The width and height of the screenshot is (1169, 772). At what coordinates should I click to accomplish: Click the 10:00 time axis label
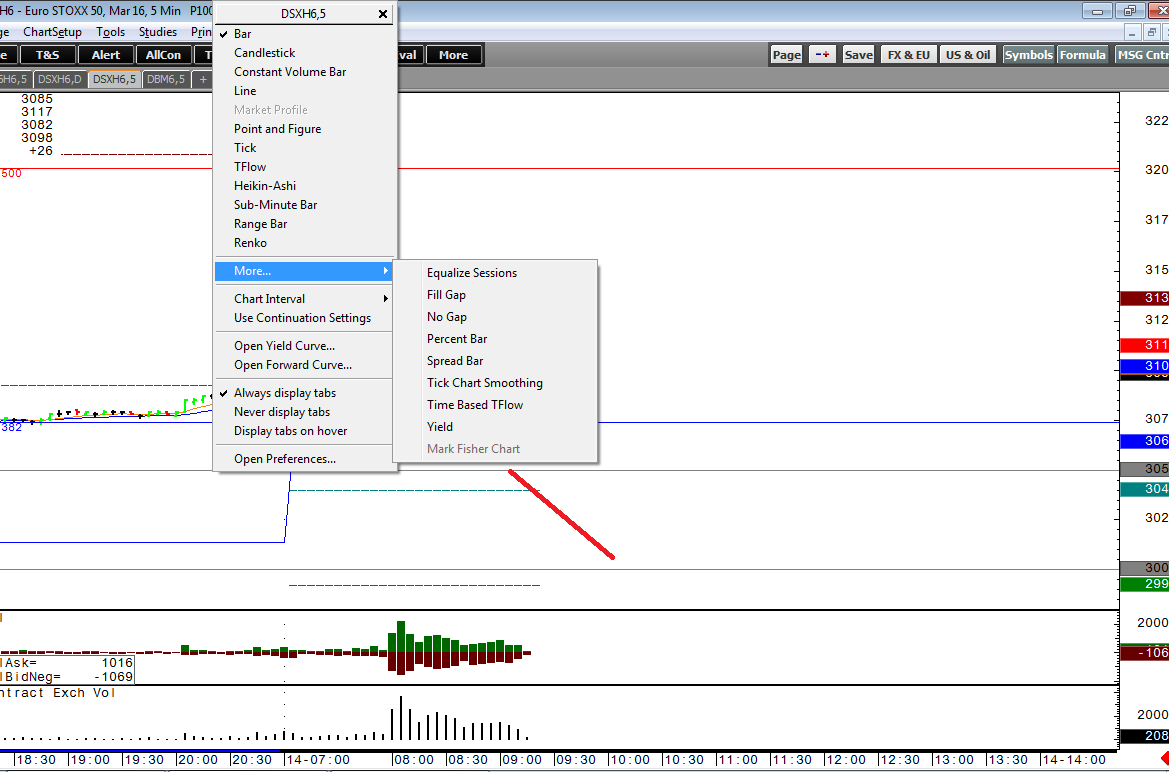coord(630,760)
